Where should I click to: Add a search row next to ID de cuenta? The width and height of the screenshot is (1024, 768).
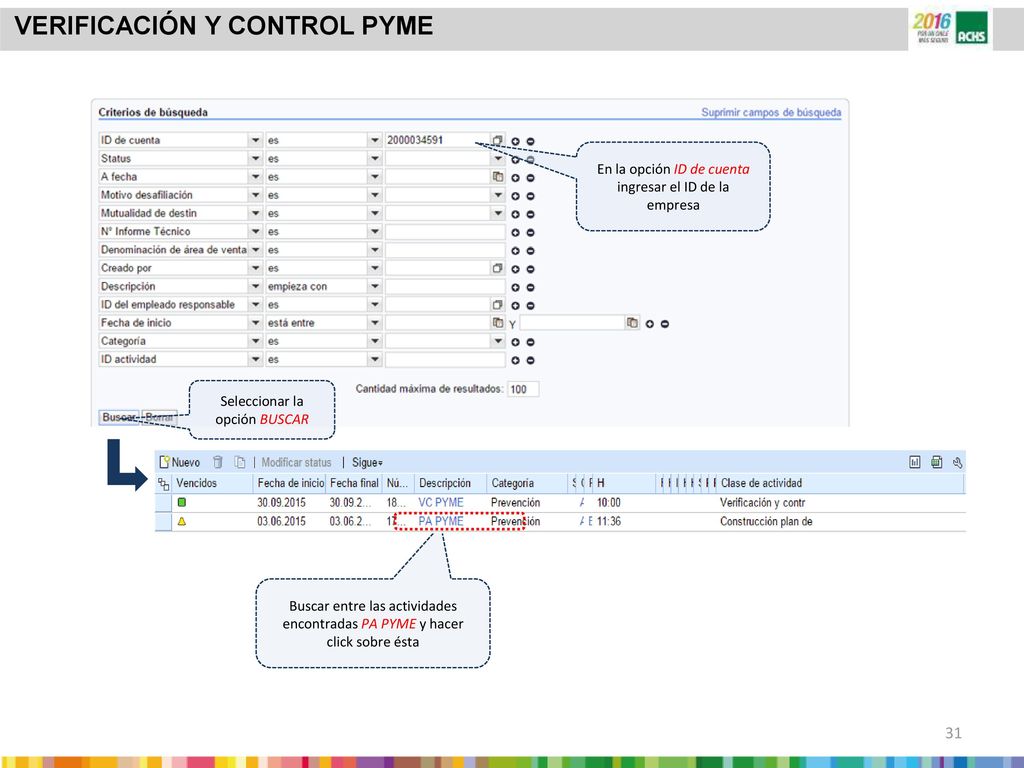point(515,141)
